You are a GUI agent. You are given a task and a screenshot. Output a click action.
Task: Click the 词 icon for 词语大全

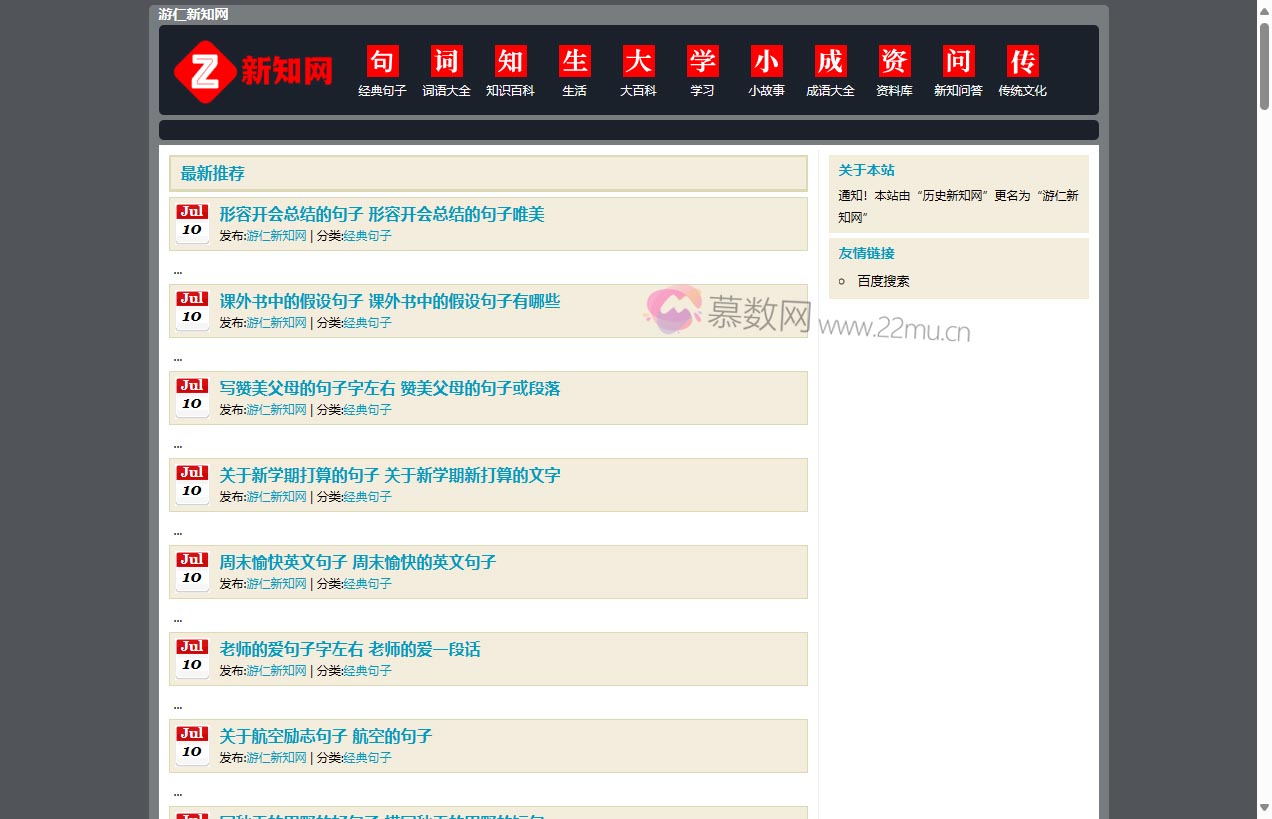click(447, 61)
